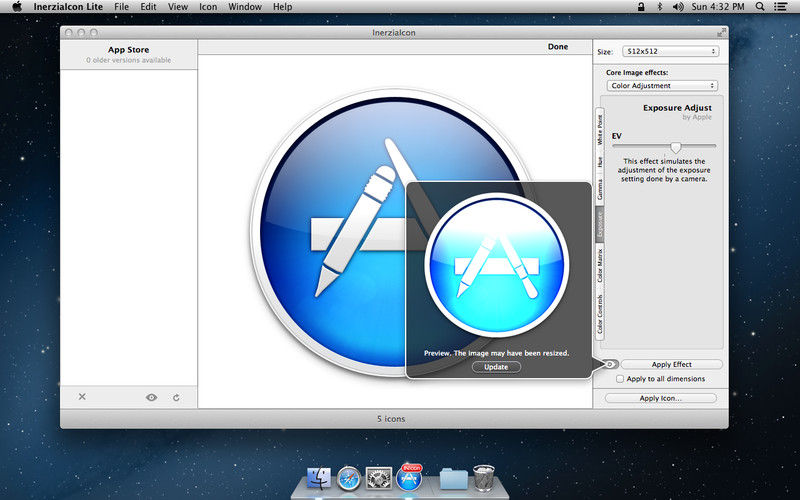
Task: Click the Sun 4:32 PM clock
Action: [718, 7]
